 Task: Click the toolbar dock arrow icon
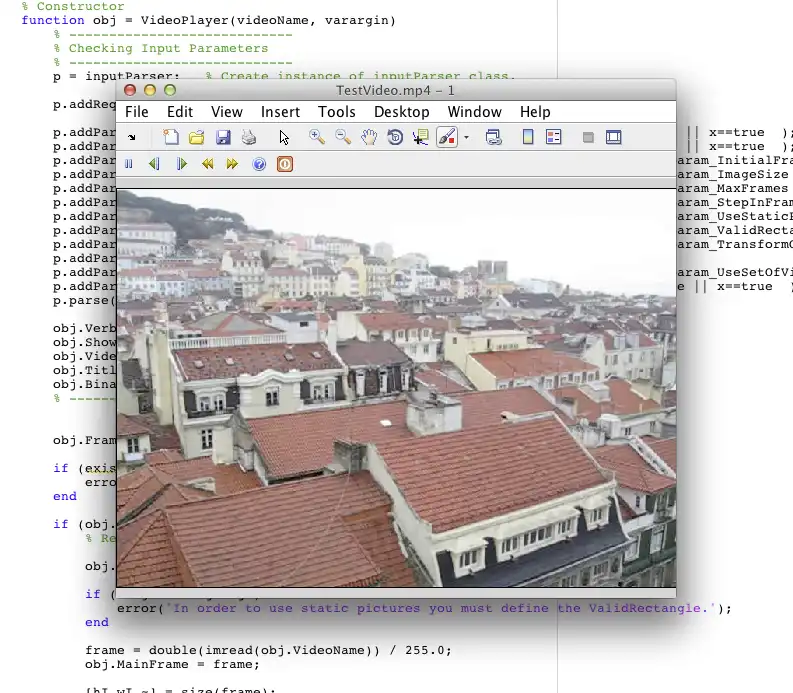point(131,137)
